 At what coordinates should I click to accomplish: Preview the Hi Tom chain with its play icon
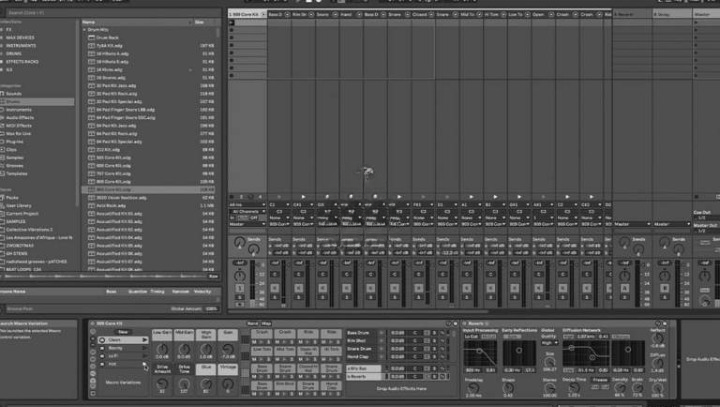[495, 197]
